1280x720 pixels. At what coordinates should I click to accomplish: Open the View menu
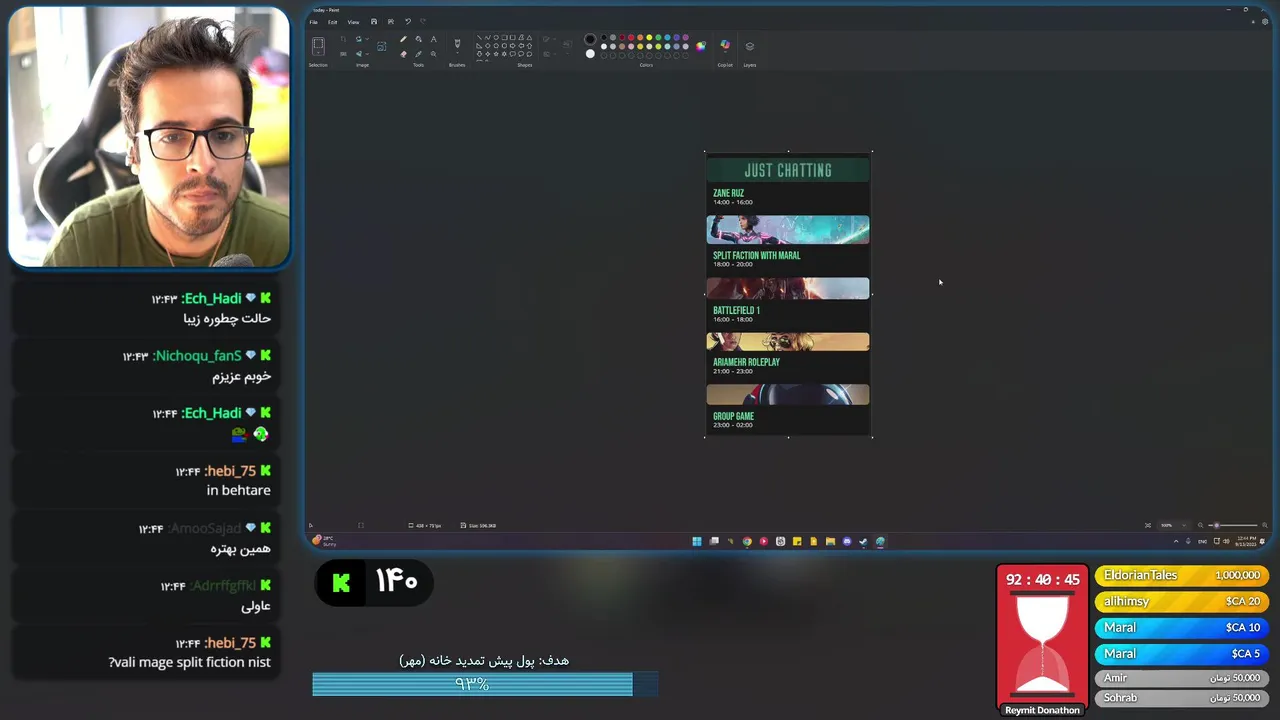click(353, 22)
